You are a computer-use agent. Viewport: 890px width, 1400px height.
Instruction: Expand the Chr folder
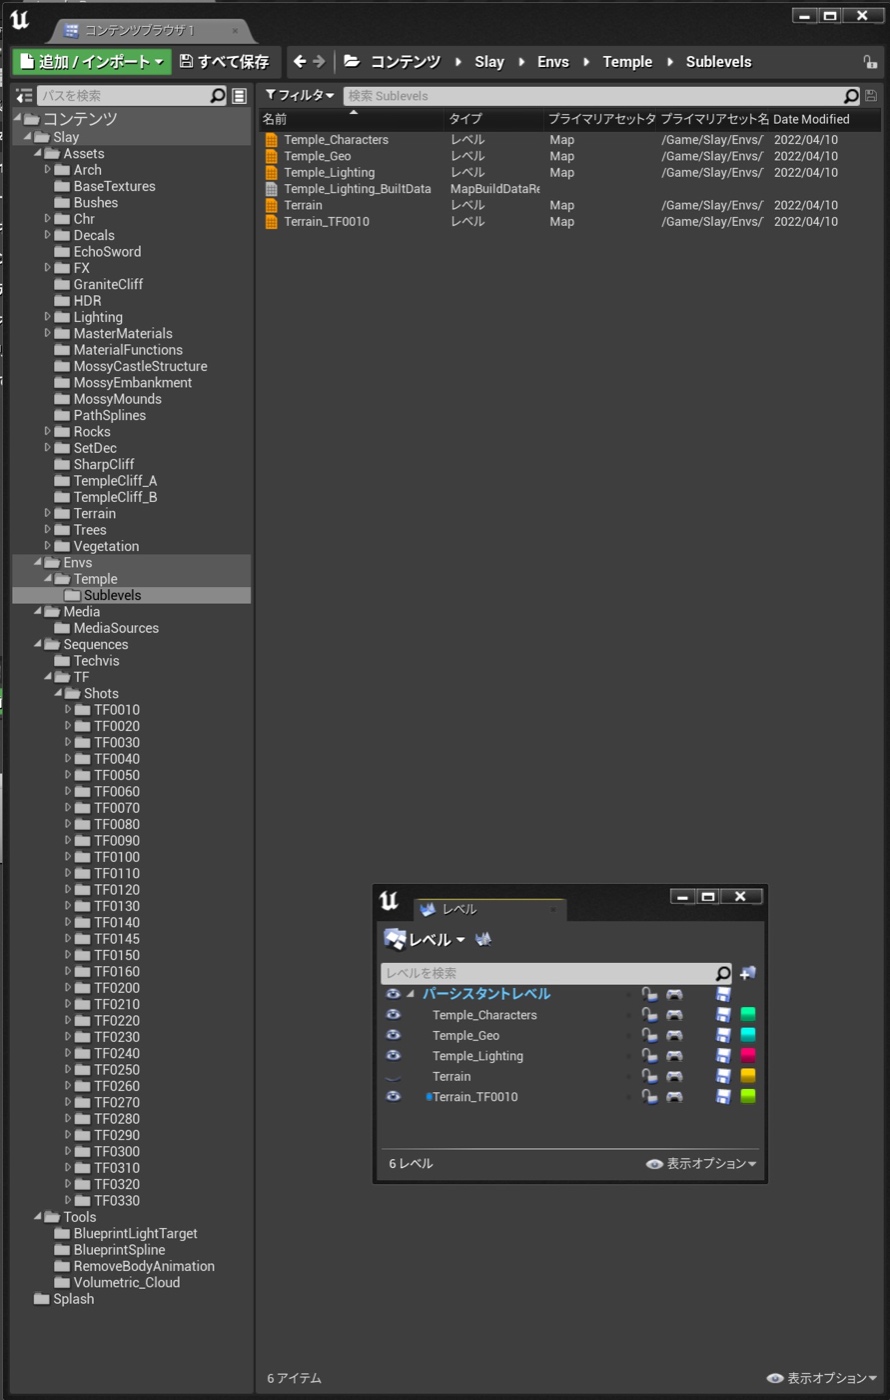(x=48, y=219)
